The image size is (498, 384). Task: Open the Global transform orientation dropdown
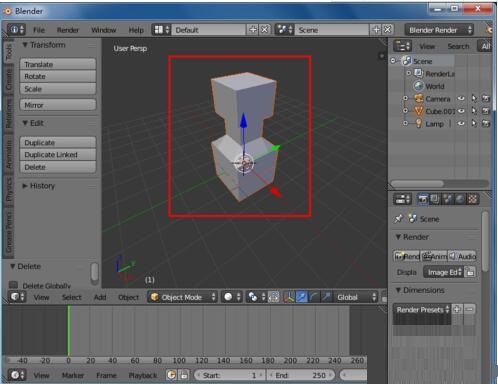[x=356, y=297]
